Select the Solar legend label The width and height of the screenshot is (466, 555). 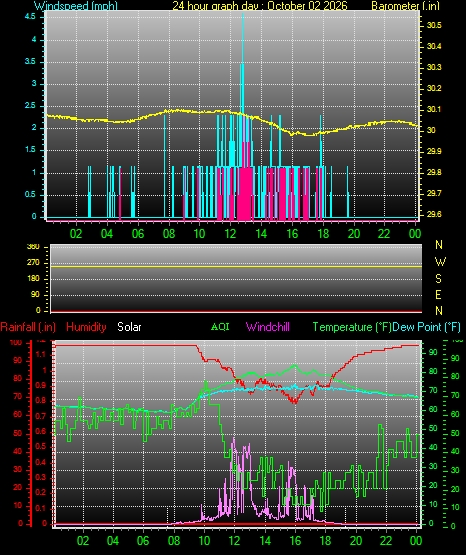click(x=129, y=327)
